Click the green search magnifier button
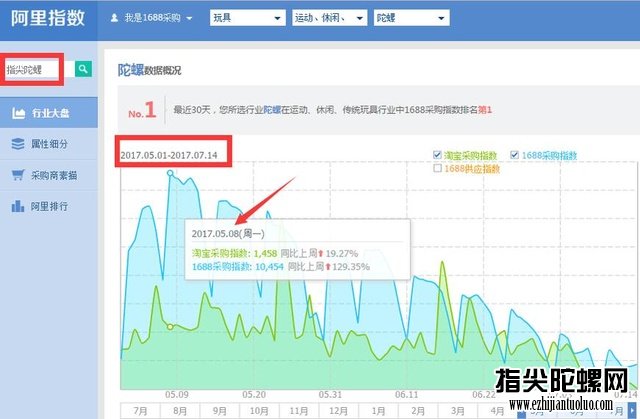640x419 pixels. coord(83,69)
